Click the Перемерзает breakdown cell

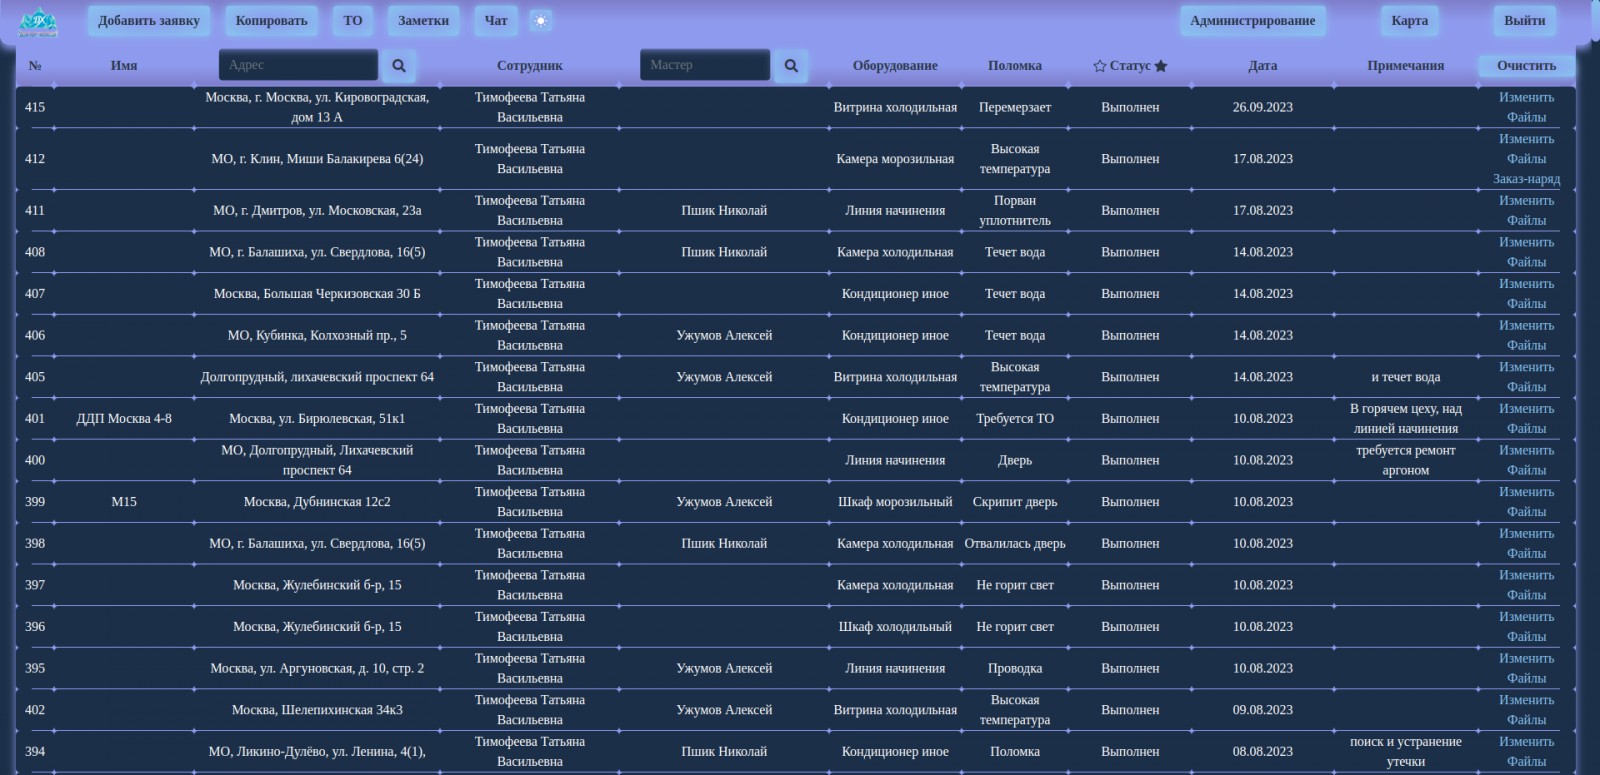(x=1015, y=108)
